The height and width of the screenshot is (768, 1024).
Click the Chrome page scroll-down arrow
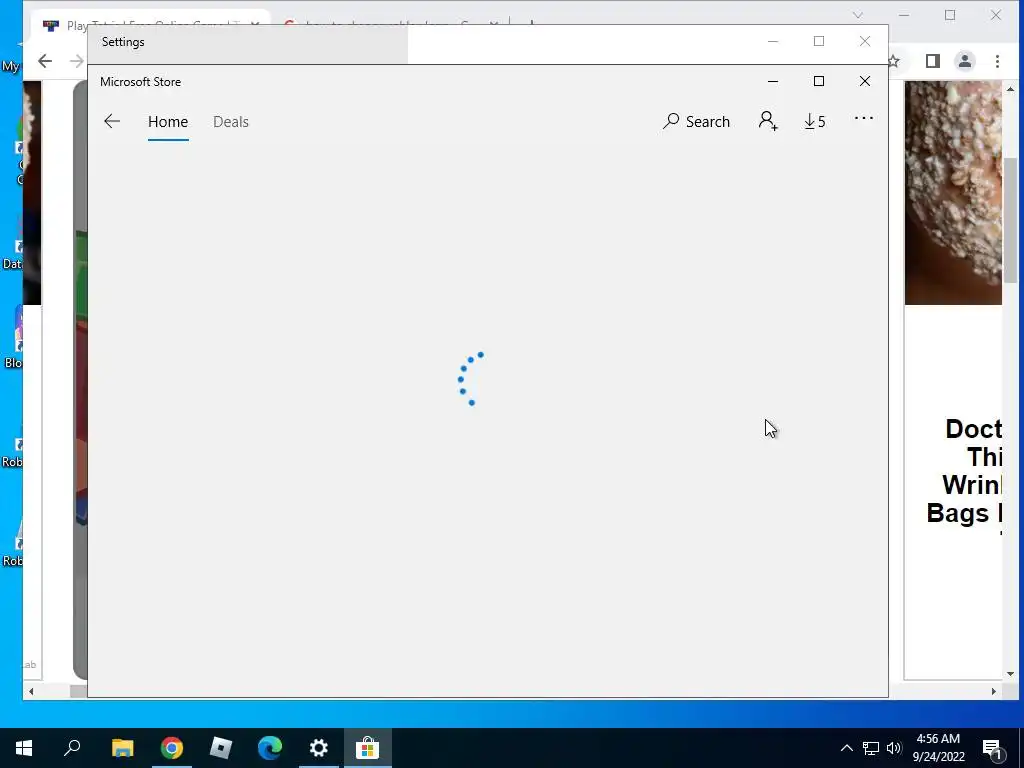click(1010, 673)
